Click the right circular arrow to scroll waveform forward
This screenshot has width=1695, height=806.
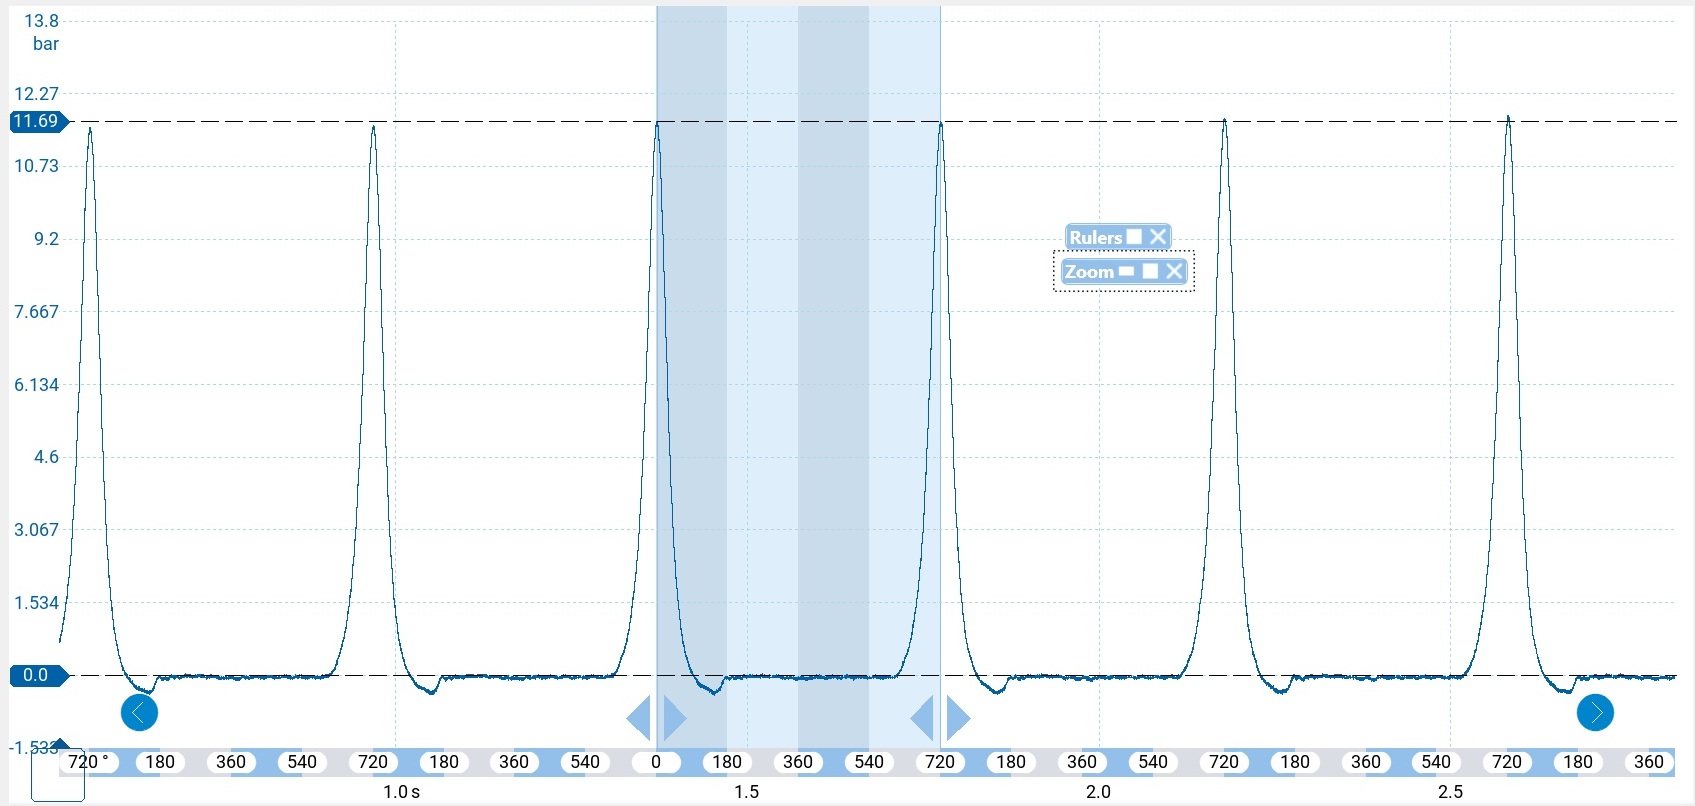tap(1595, 713)
